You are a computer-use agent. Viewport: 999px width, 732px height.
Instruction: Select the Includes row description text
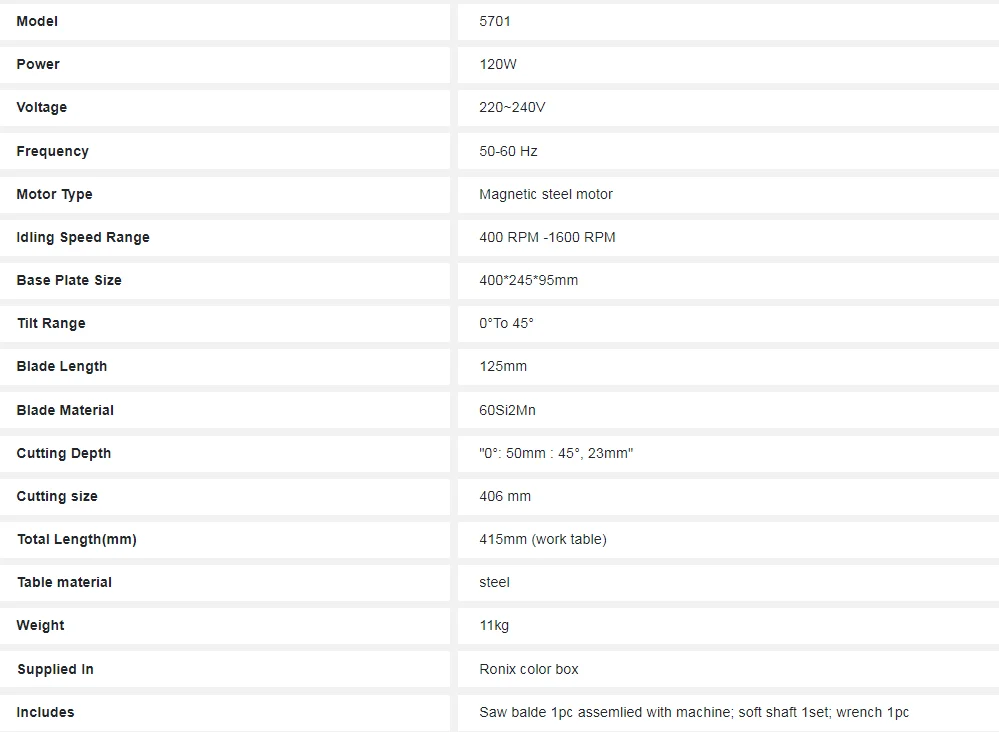(x=694, y=712)
